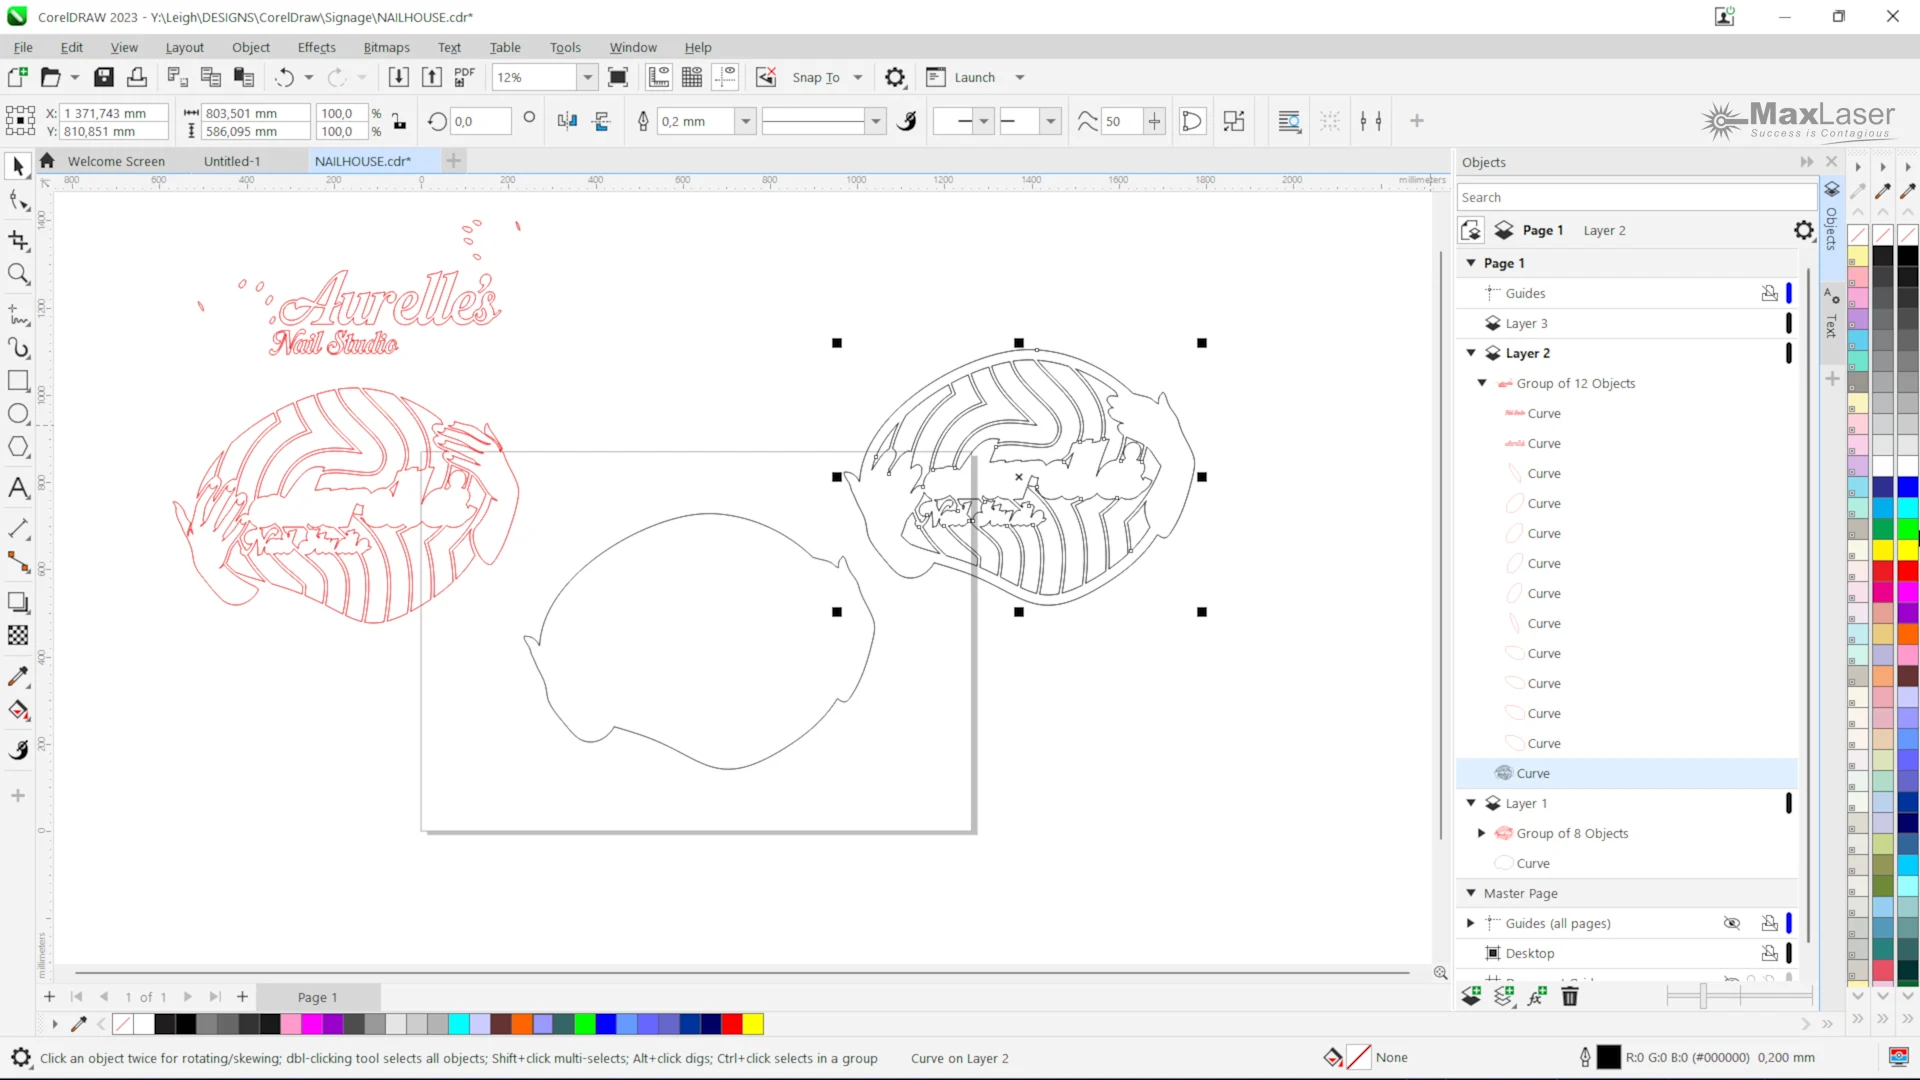The image size is (1920, 1080).
Task: Select the Text tool
Action: coord(18,487)
